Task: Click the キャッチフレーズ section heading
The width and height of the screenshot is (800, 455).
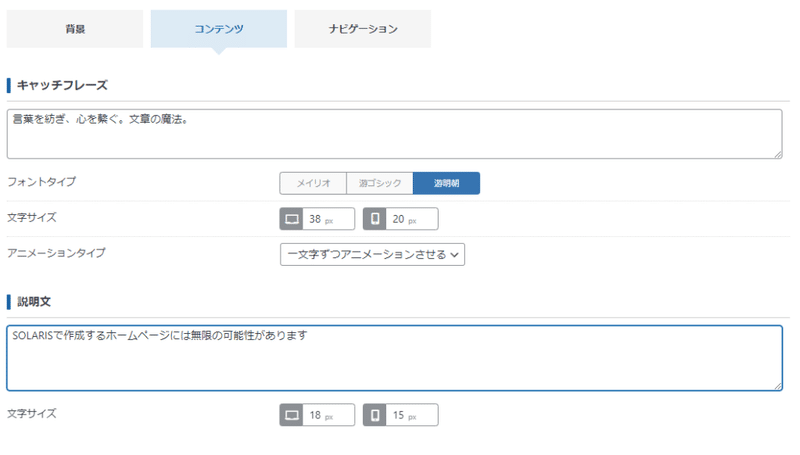Action: pos(62,85)
